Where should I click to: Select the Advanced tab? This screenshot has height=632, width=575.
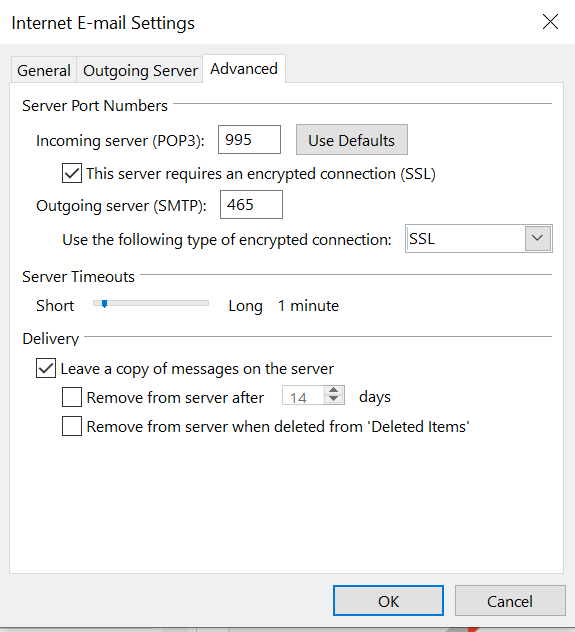[x=244, y=69]
